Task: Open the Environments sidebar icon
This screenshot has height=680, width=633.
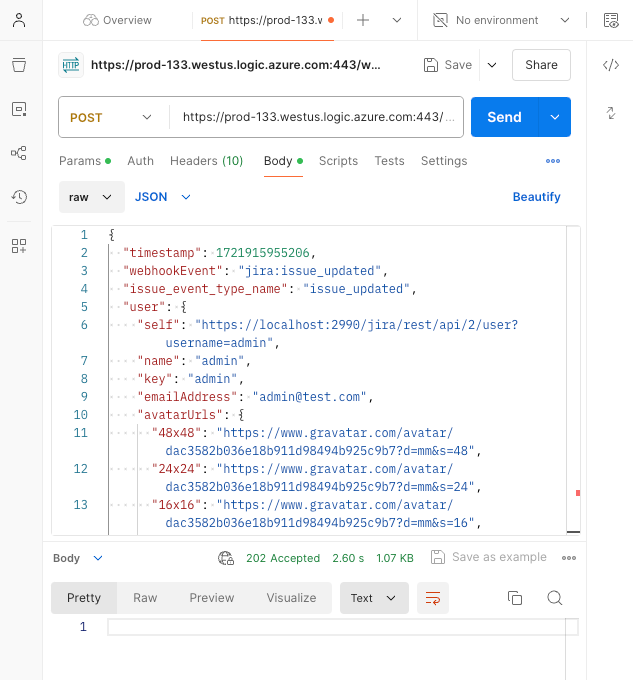Action: point(19,109)
